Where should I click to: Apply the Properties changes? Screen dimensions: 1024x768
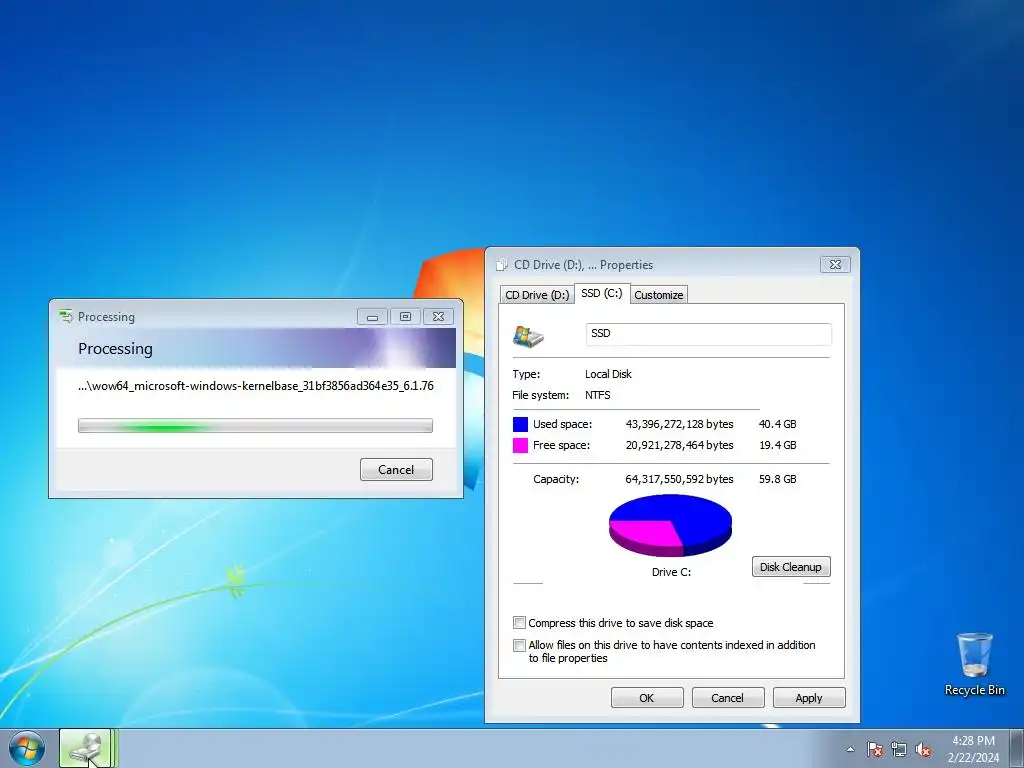tap(808, 697)
